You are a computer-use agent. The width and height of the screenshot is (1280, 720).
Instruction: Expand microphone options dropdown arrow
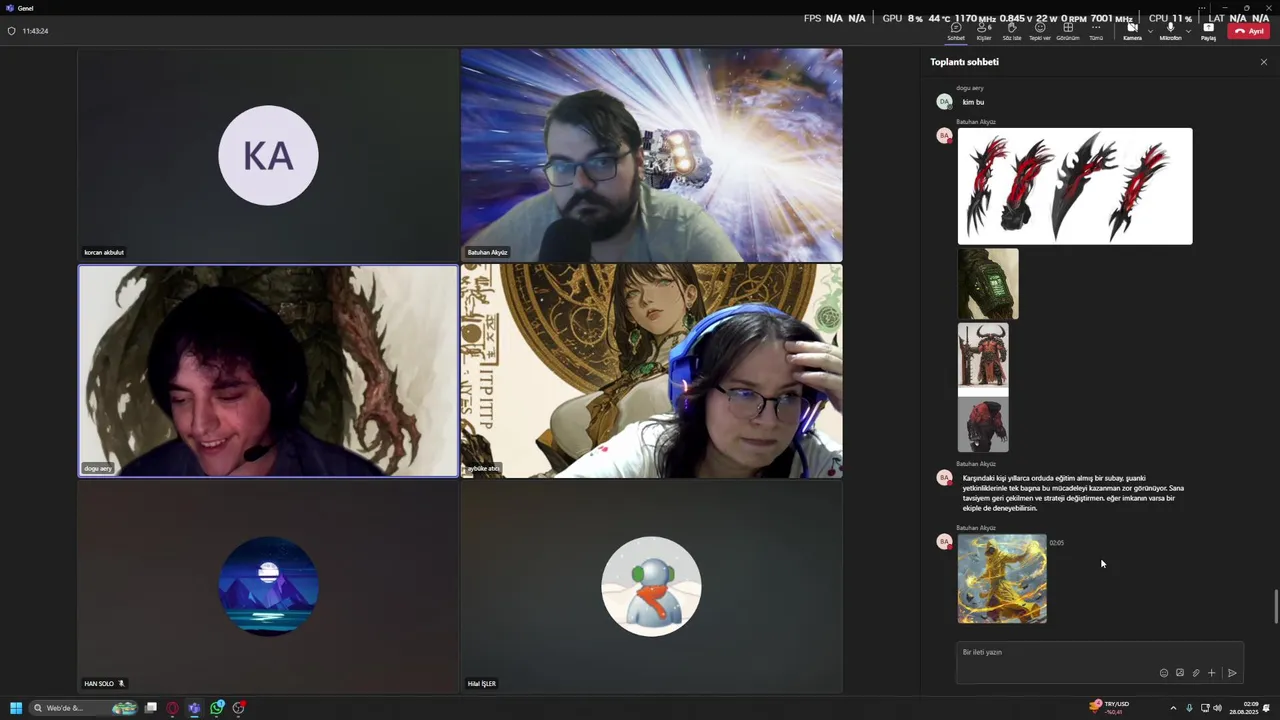click(1188, 31)
